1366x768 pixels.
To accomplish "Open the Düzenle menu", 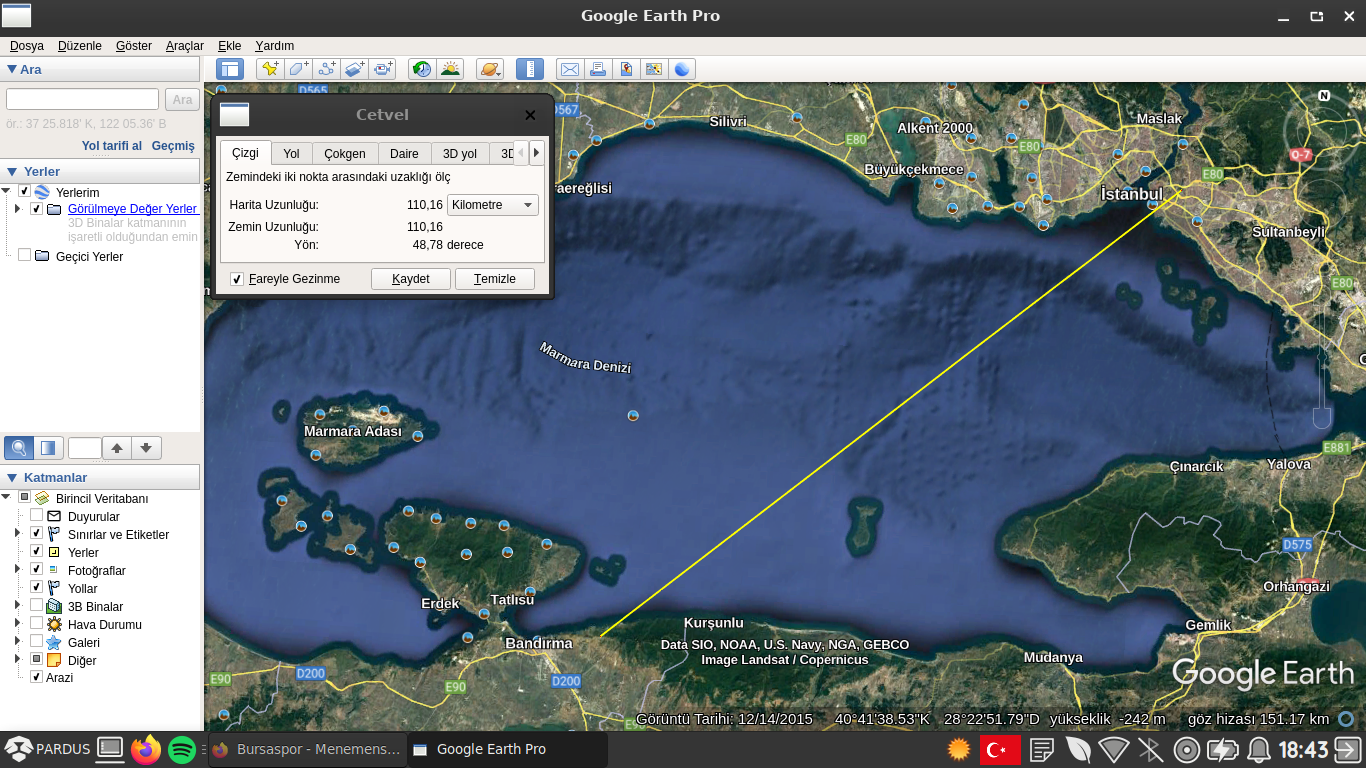I will pyautogui.click(x=80, y=46).
